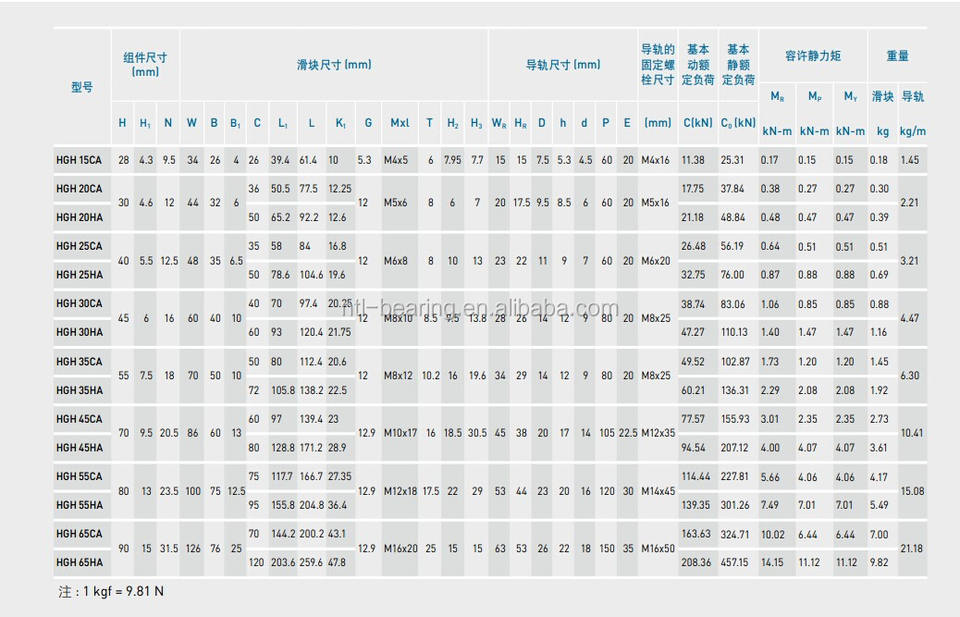Click the note '1 kgf = 9.81 N'
This screenshot has width=960, height=617.
click(123, 592)
